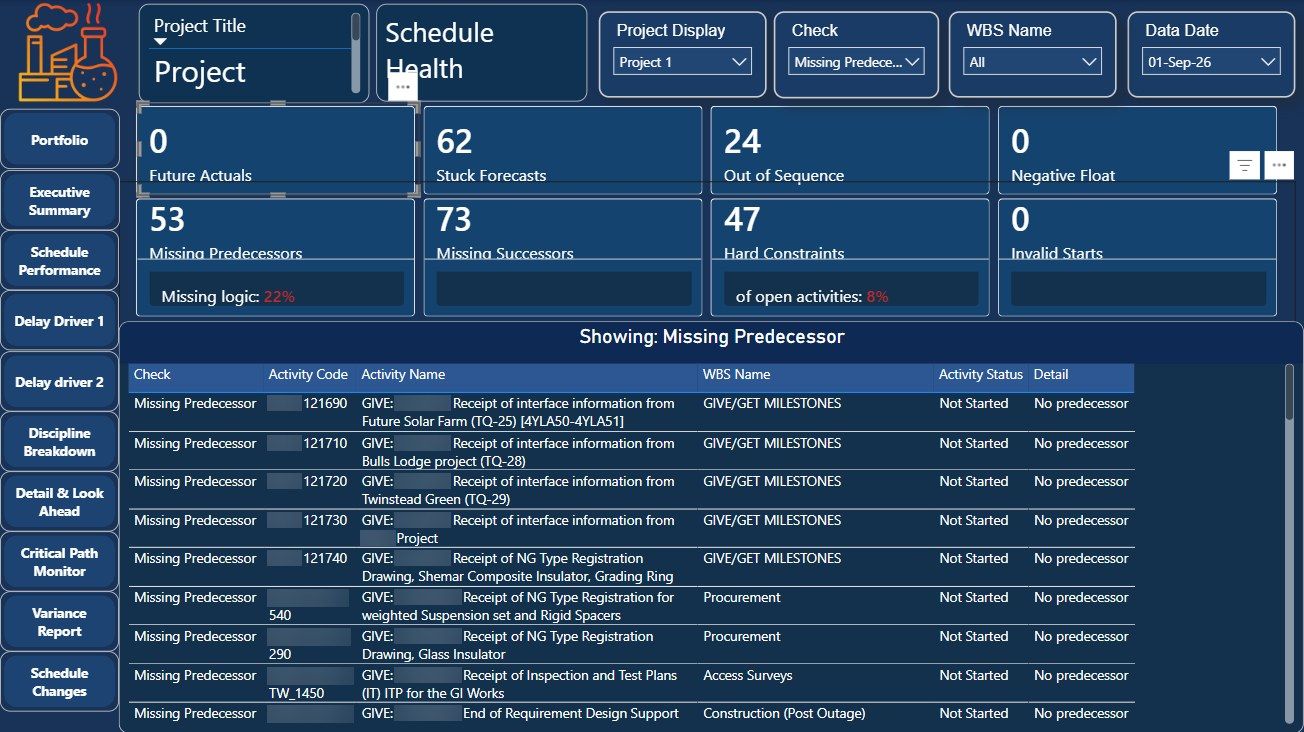Collapse the Project Title arrow
The image size is (1304, 732).
(159, 42)
